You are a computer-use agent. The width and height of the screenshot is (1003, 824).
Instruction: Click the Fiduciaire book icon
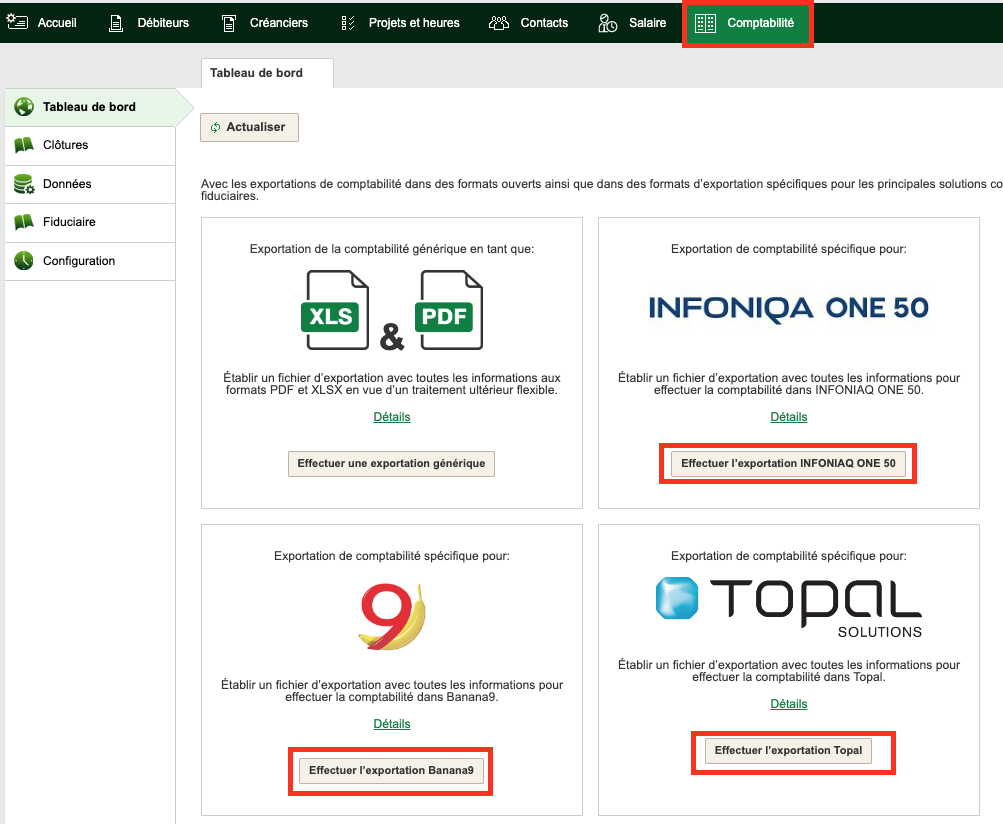click(x=24, y=222)
